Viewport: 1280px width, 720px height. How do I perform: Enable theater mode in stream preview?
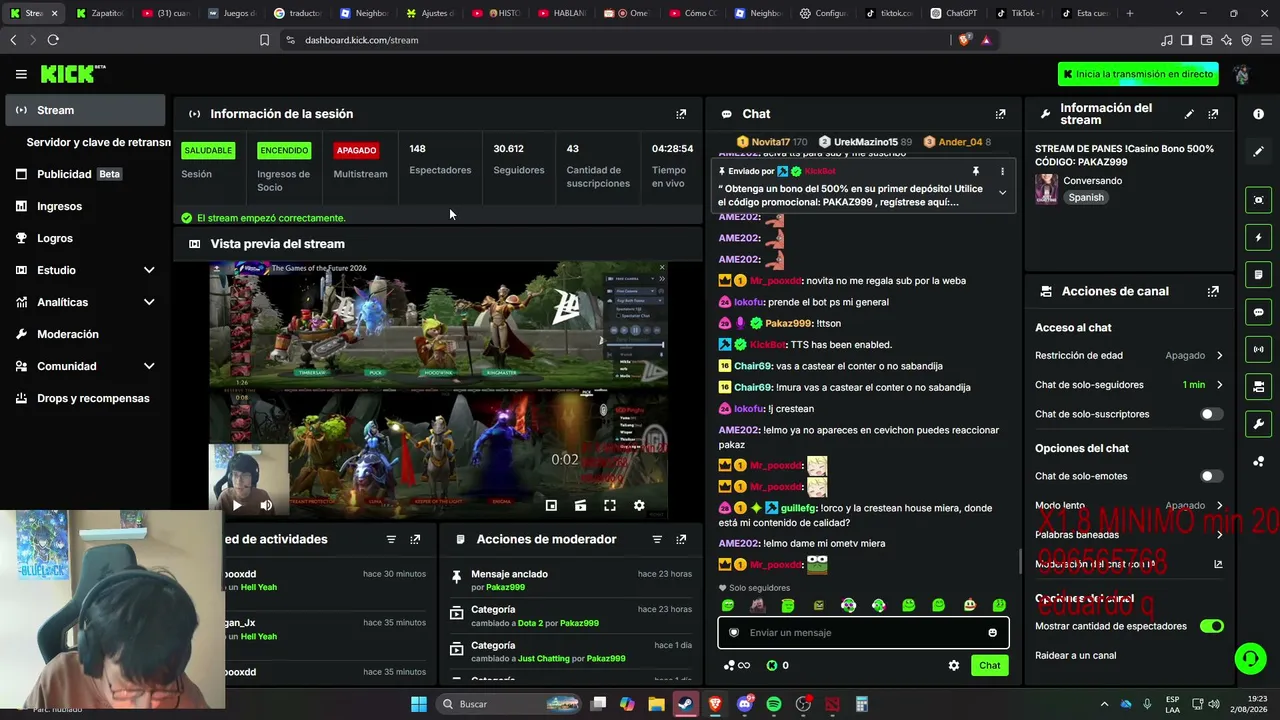coord(580,506)
